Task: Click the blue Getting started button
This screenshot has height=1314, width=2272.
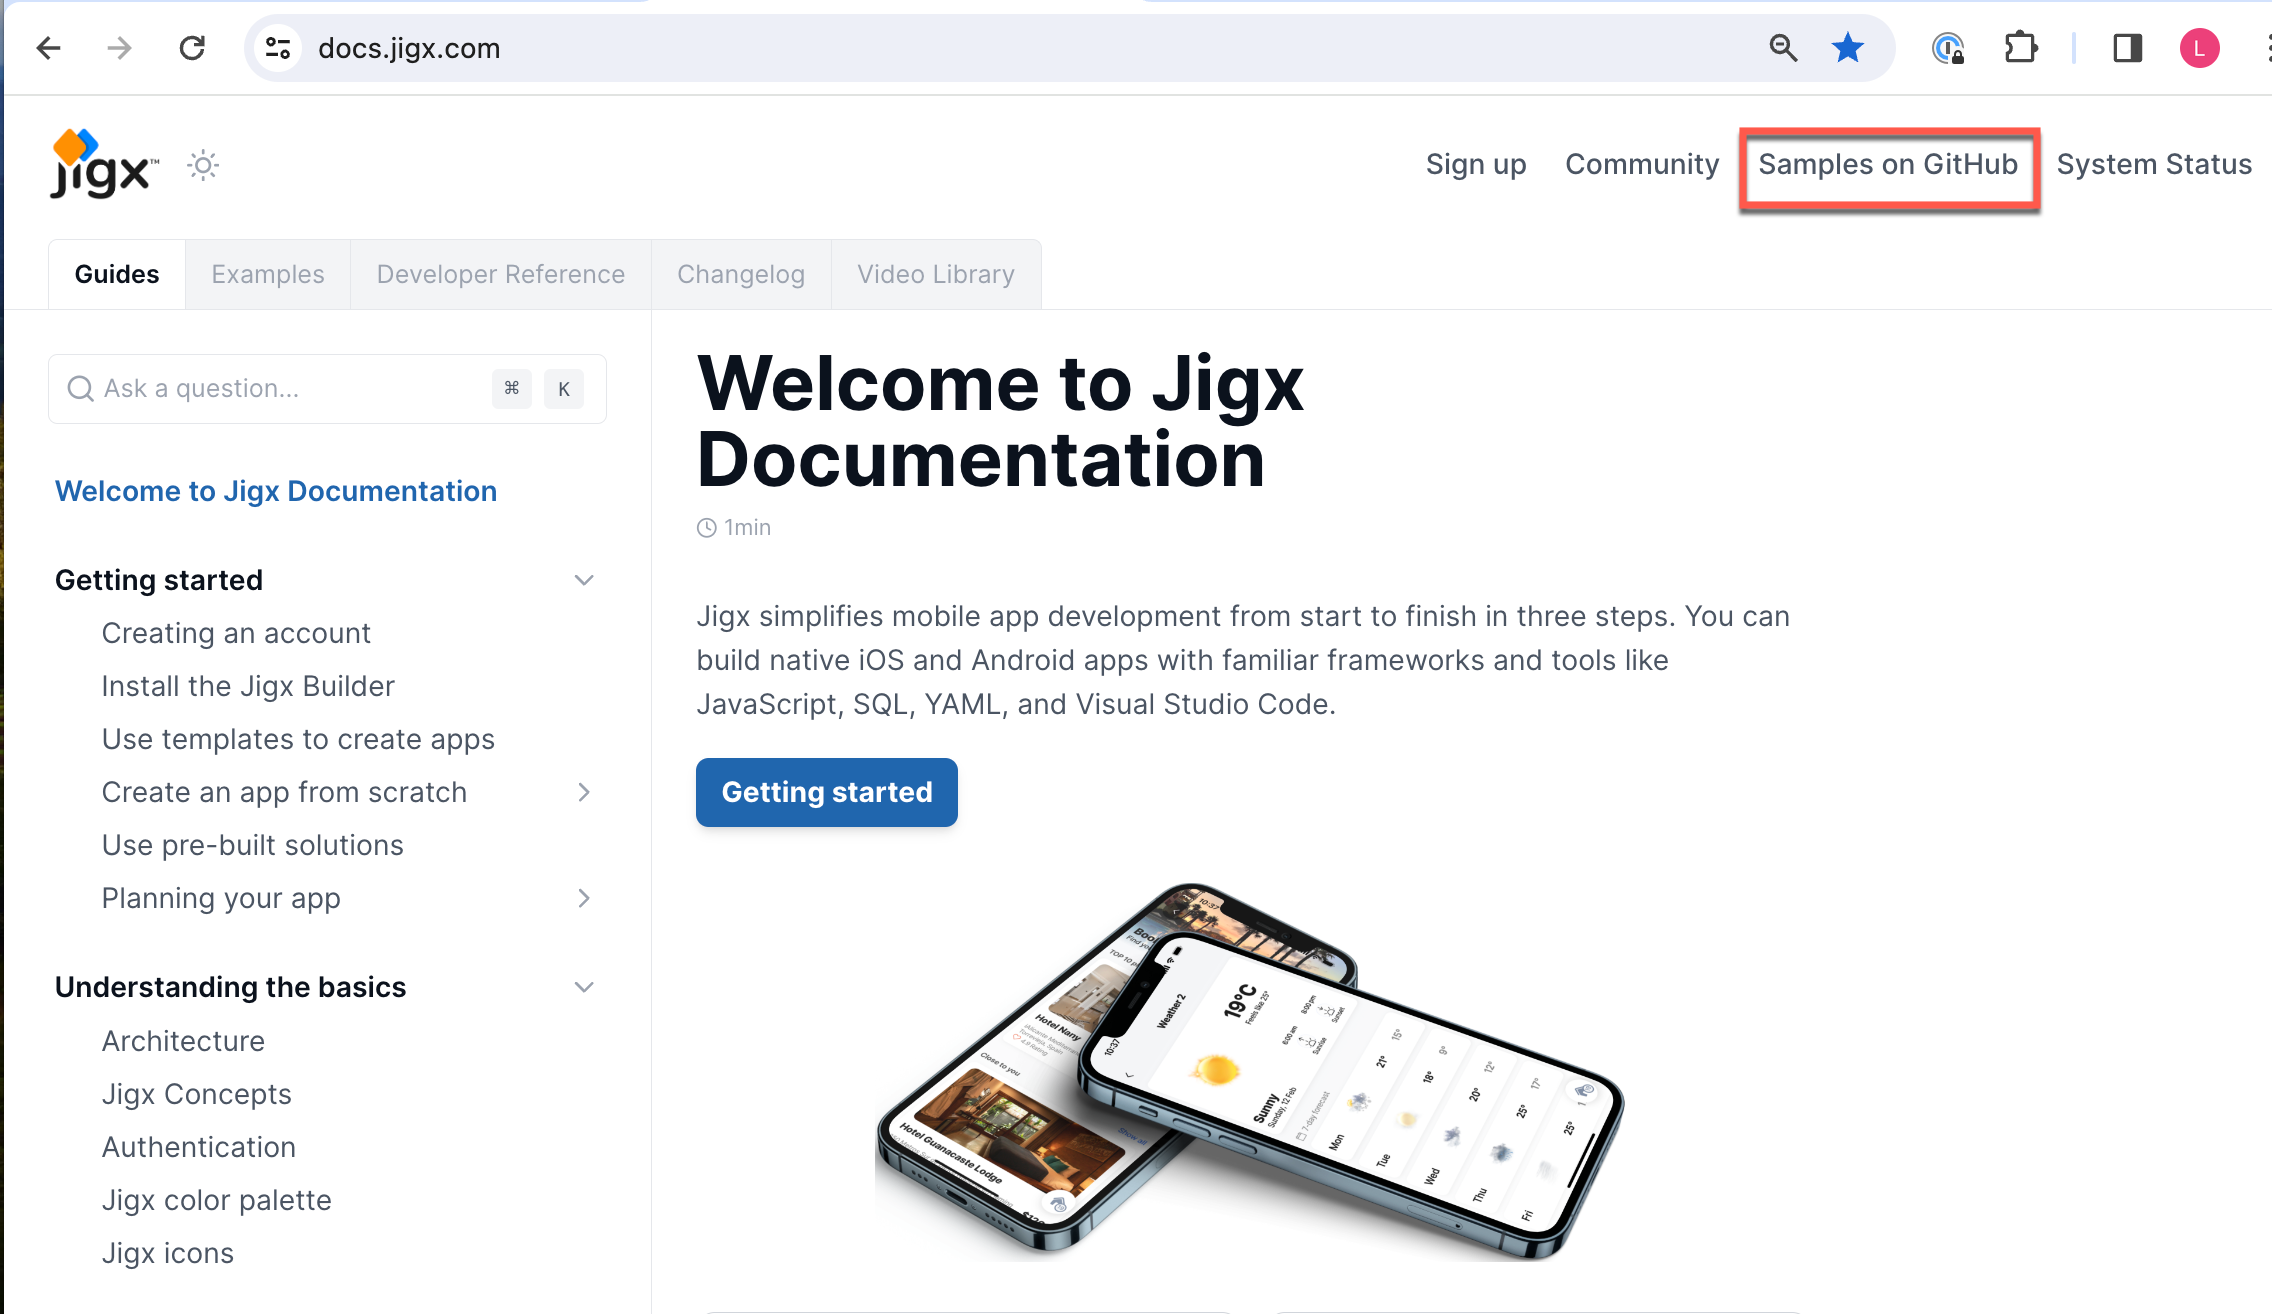Action: [827, 792]
